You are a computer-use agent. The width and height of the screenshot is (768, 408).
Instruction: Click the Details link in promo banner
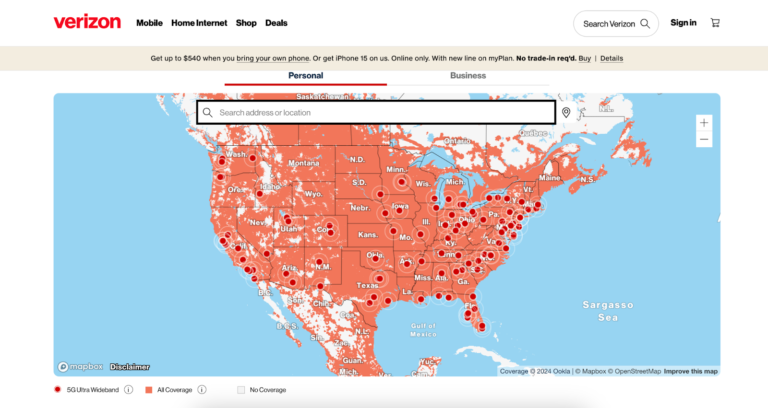click(611, 58)
